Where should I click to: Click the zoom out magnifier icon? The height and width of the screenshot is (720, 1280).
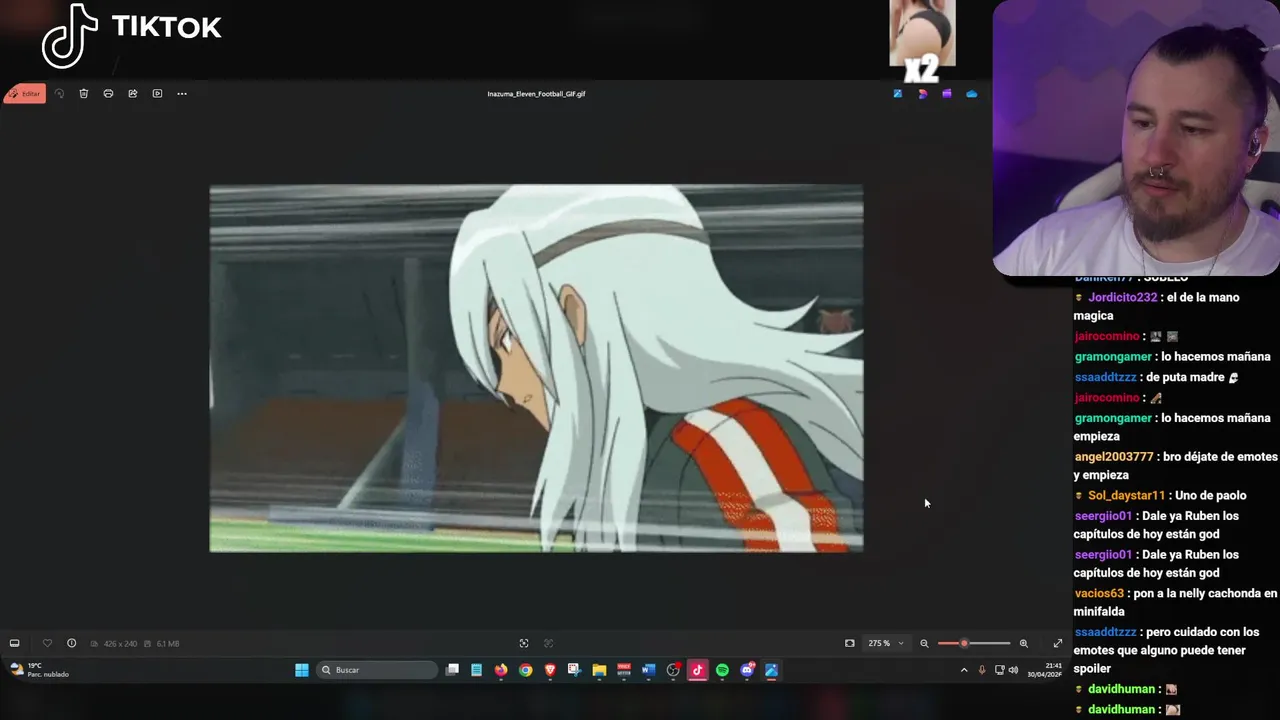coord(924,643)
